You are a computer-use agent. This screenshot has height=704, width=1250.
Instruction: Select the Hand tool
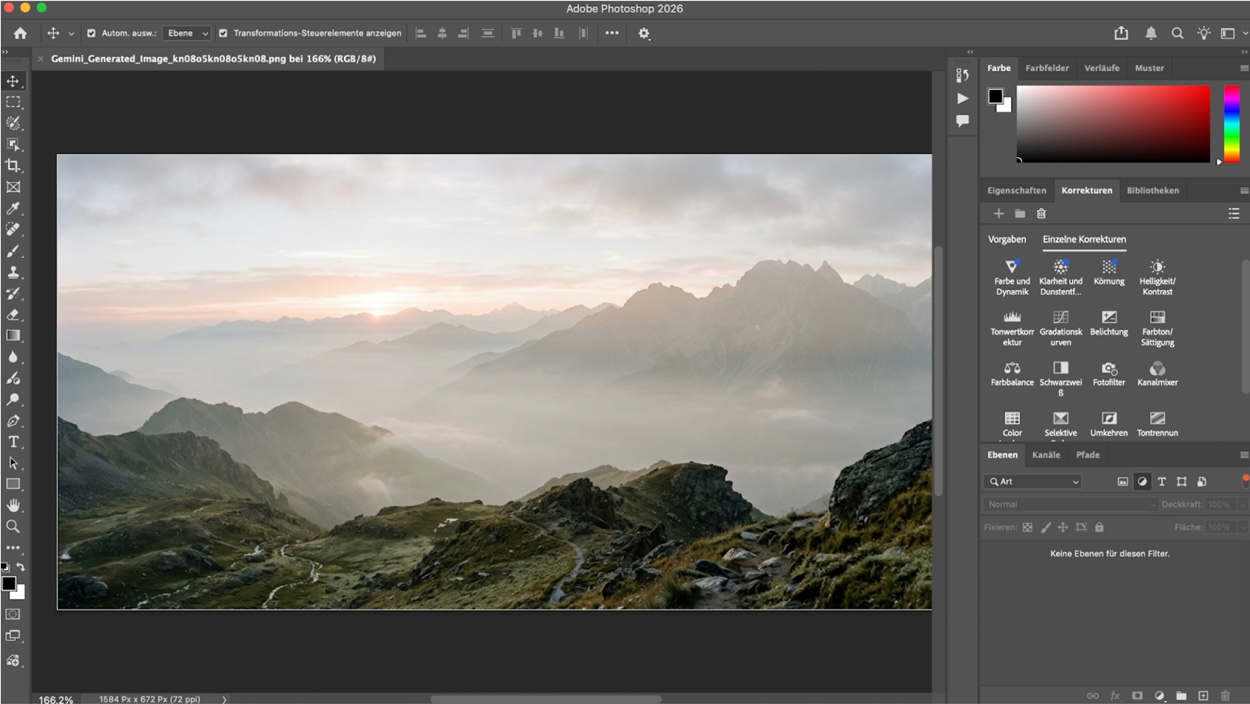(14, 504)
